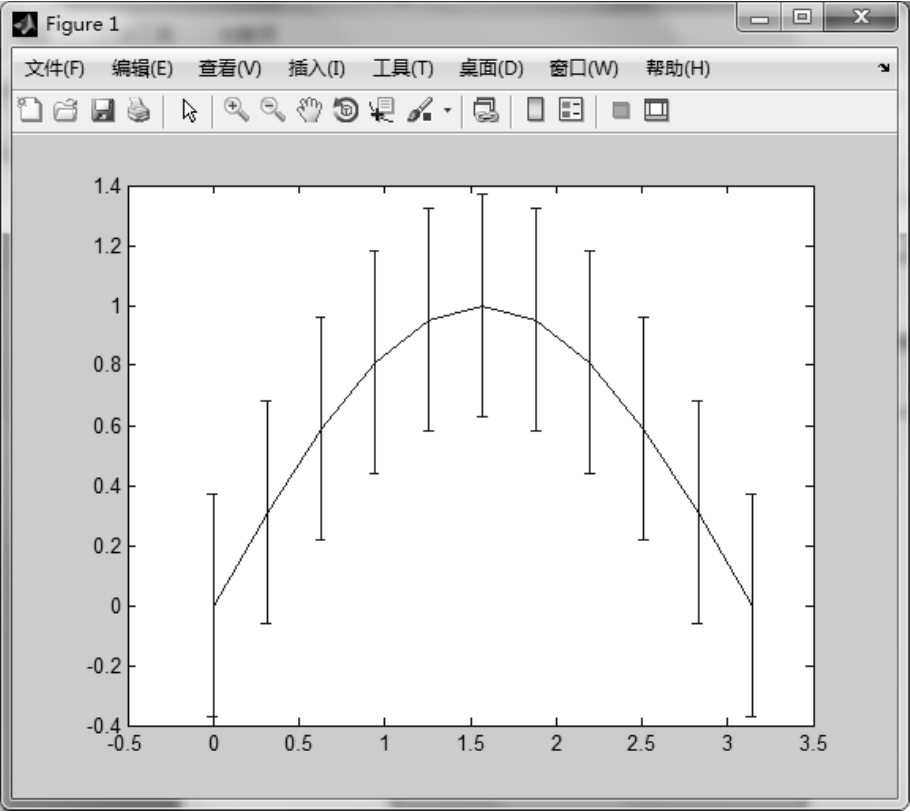Select the Data Cursor tool
This screenshot has height=812, width=910.
382,111
